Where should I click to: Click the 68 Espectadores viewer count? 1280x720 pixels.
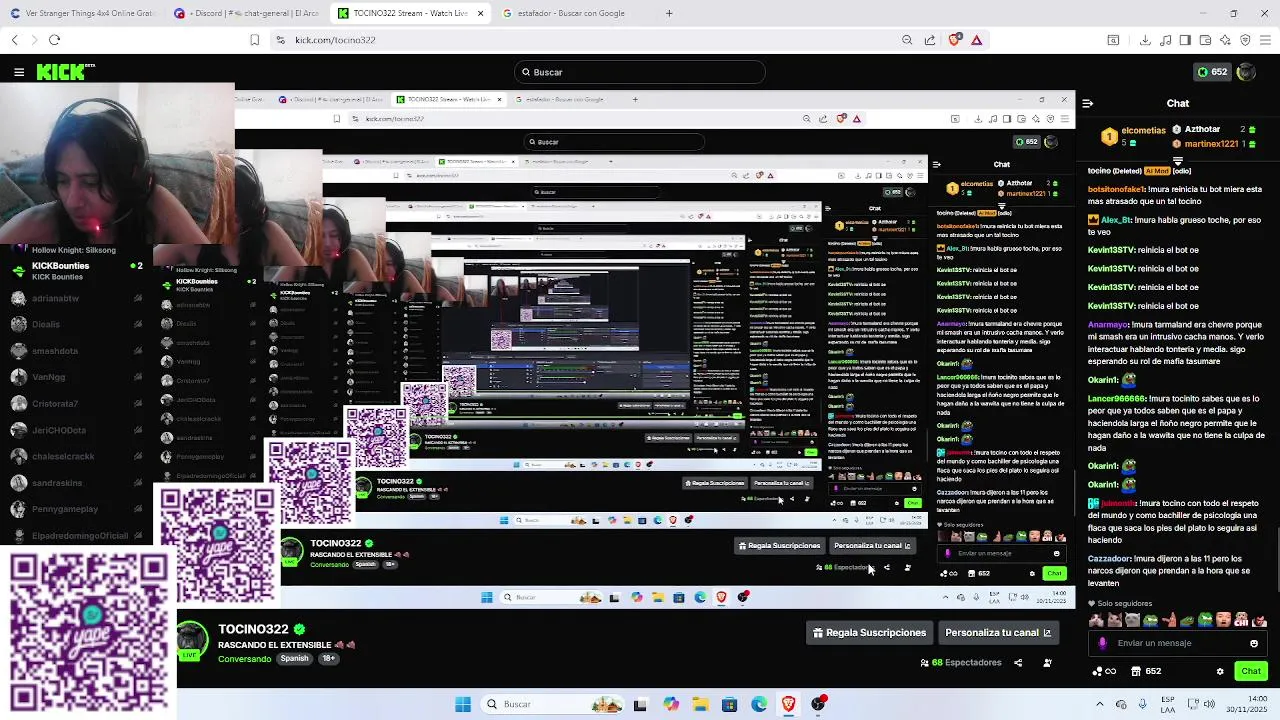pyautogui.click(x=960, y=662)
